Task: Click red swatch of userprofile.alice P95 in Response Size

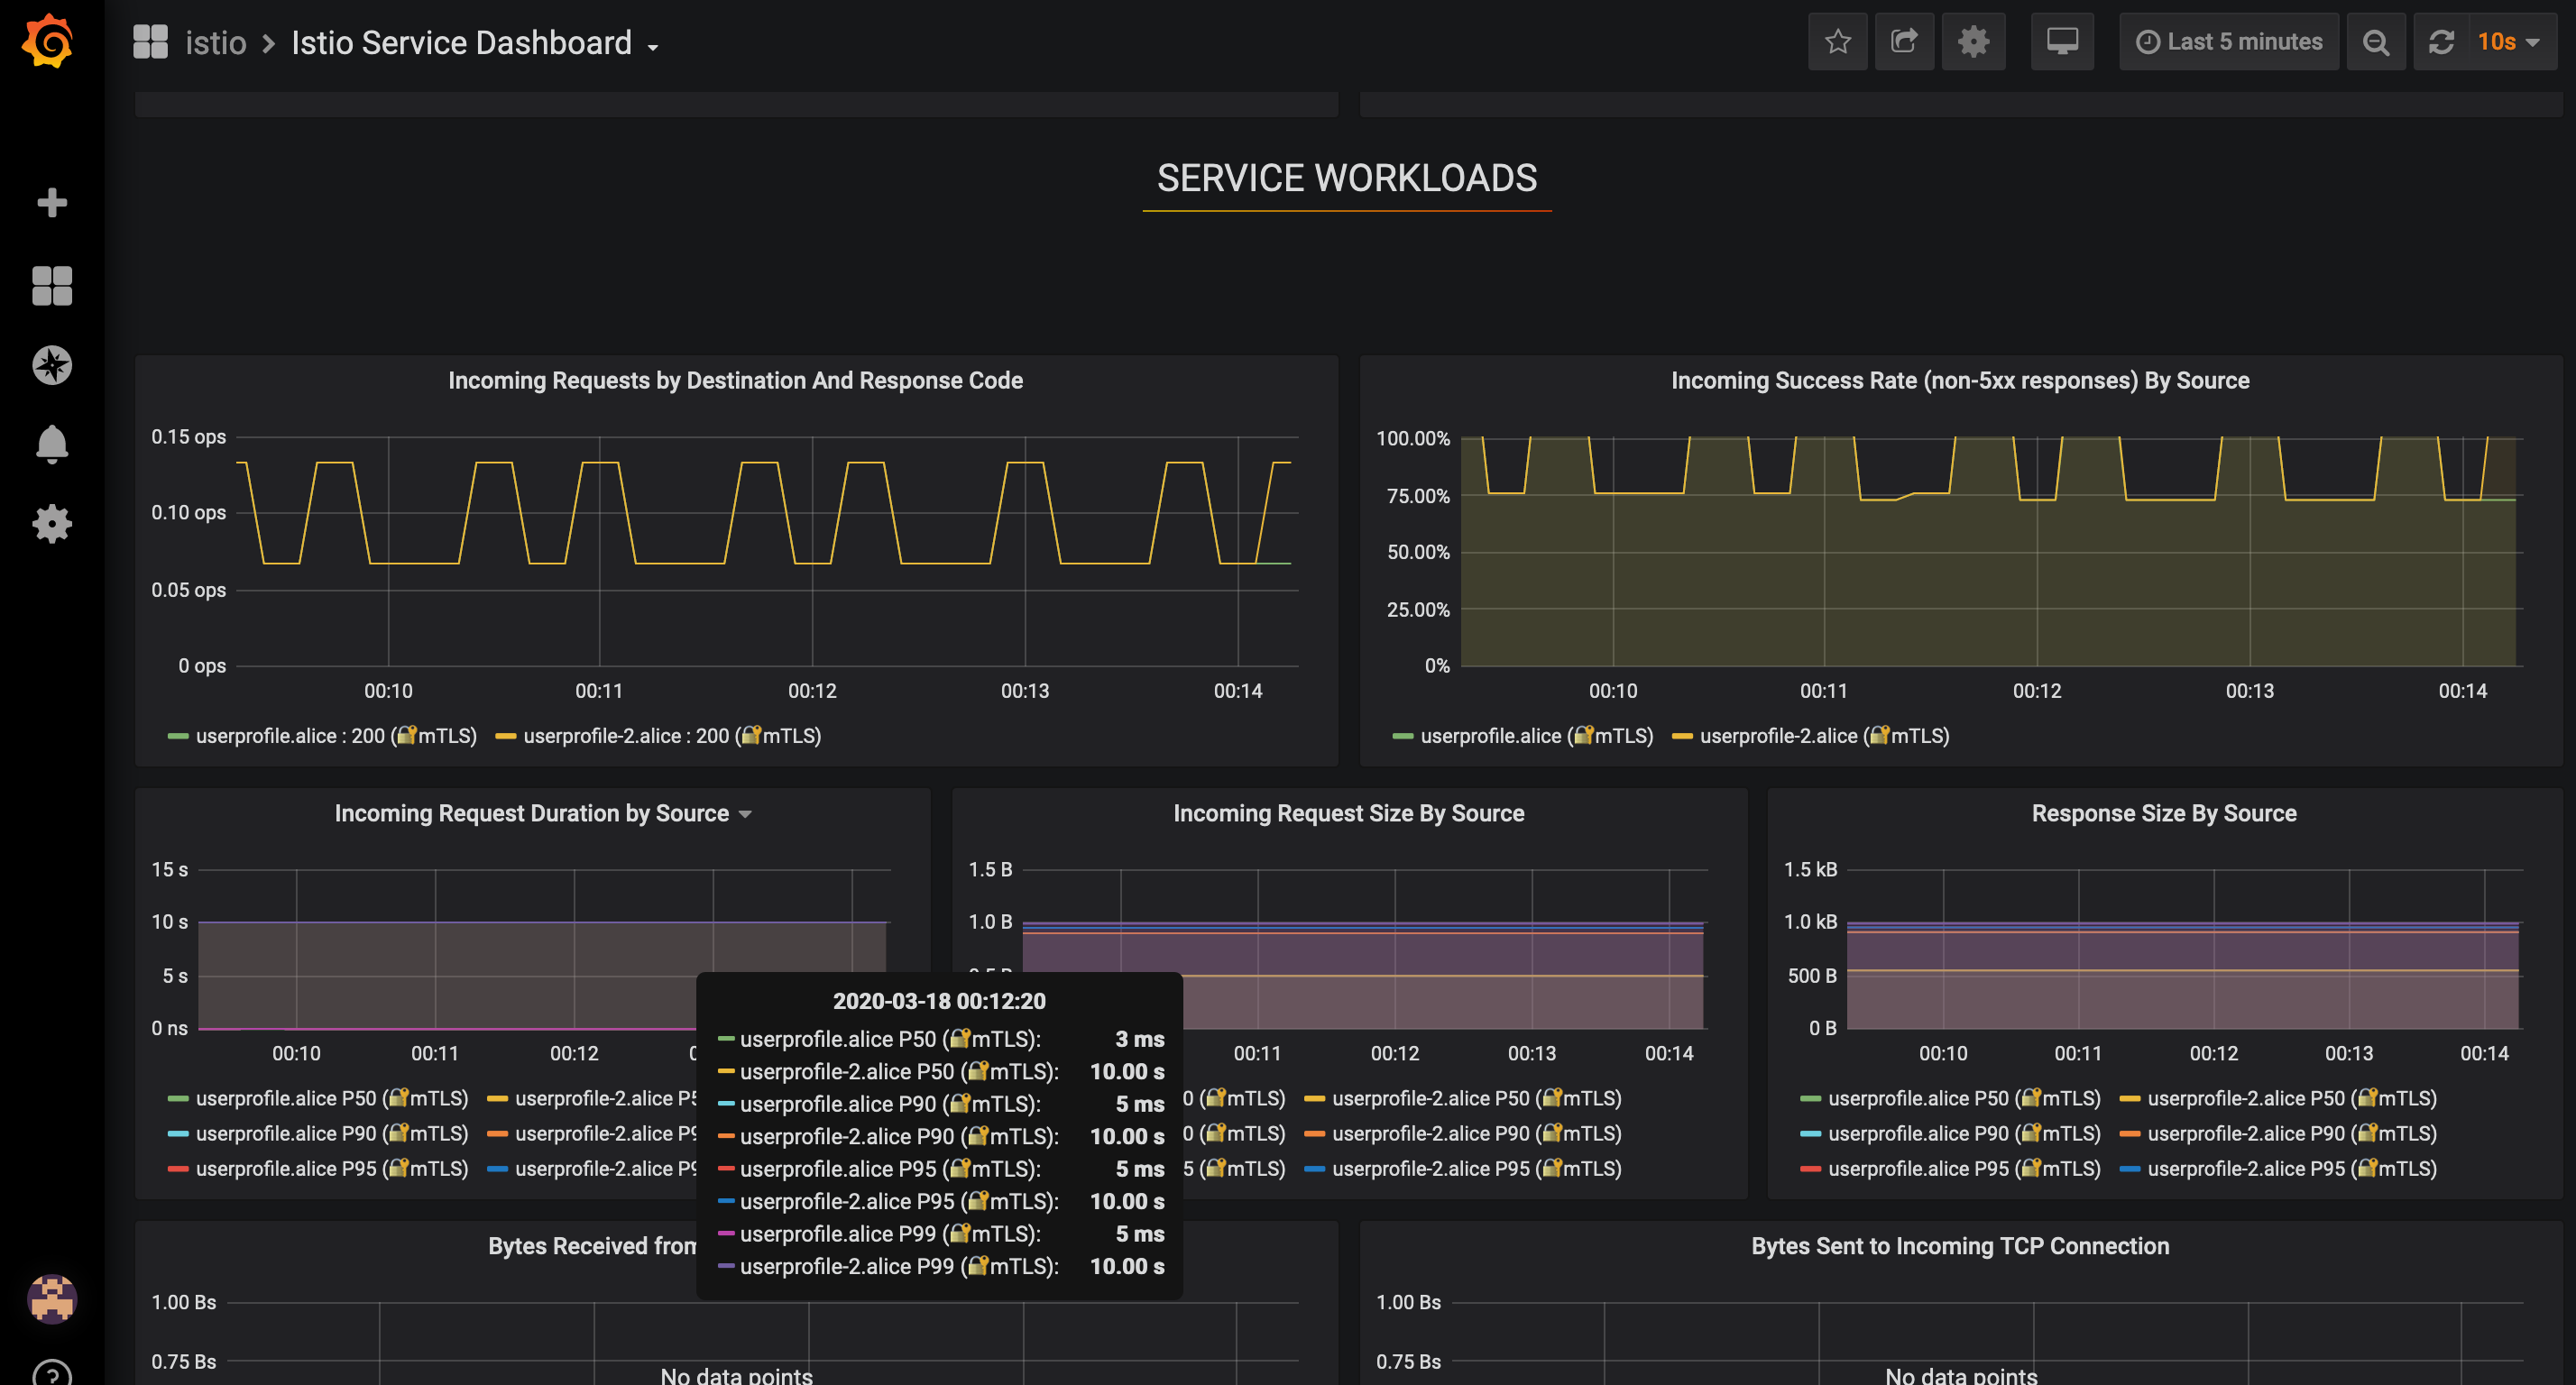Action: [1810, 1169]
